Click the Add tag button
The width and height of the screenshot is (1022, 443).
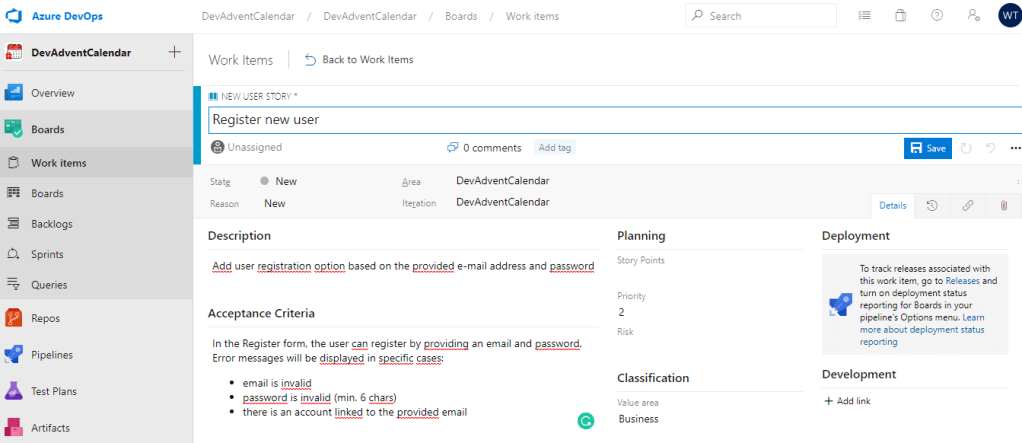coord(555,148)
